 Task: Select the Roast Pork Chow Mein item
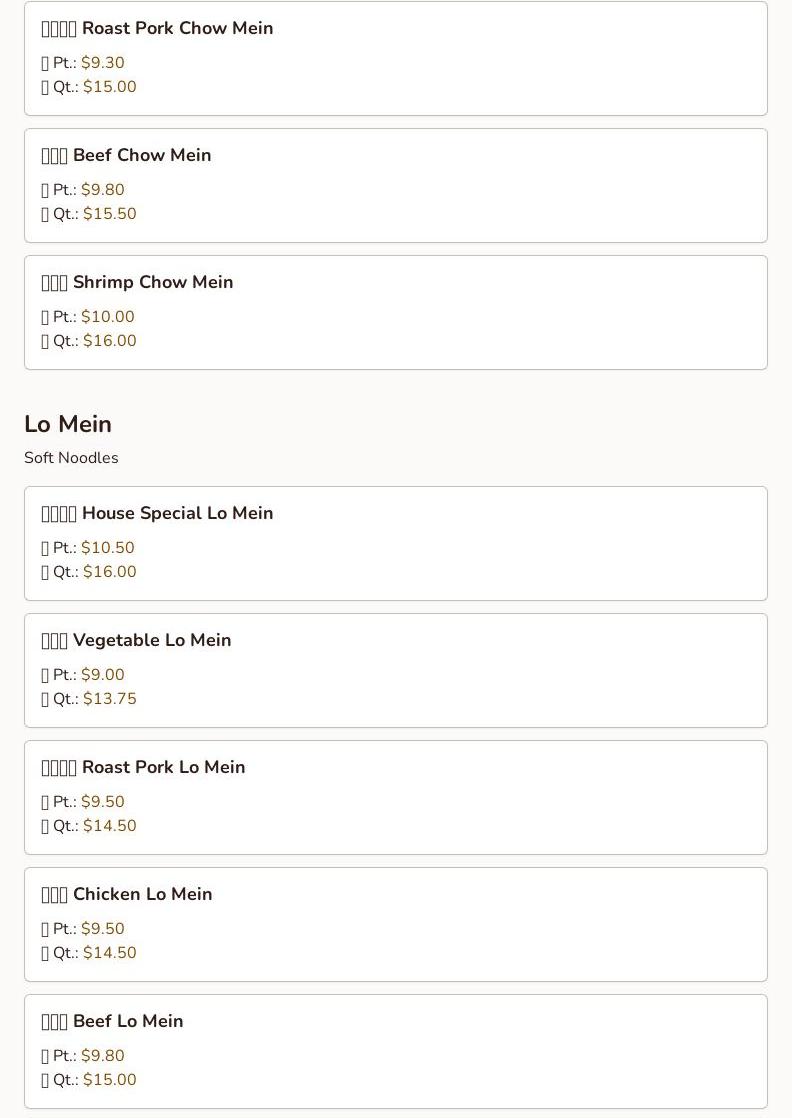click(396, 58)
